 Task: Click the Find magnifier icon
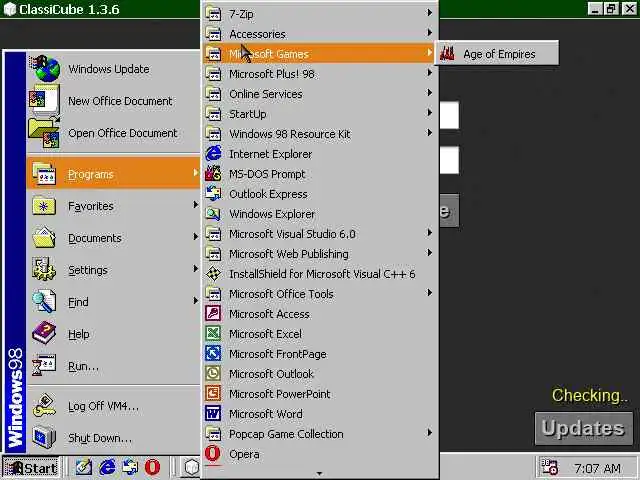click(x=44, y=302)
